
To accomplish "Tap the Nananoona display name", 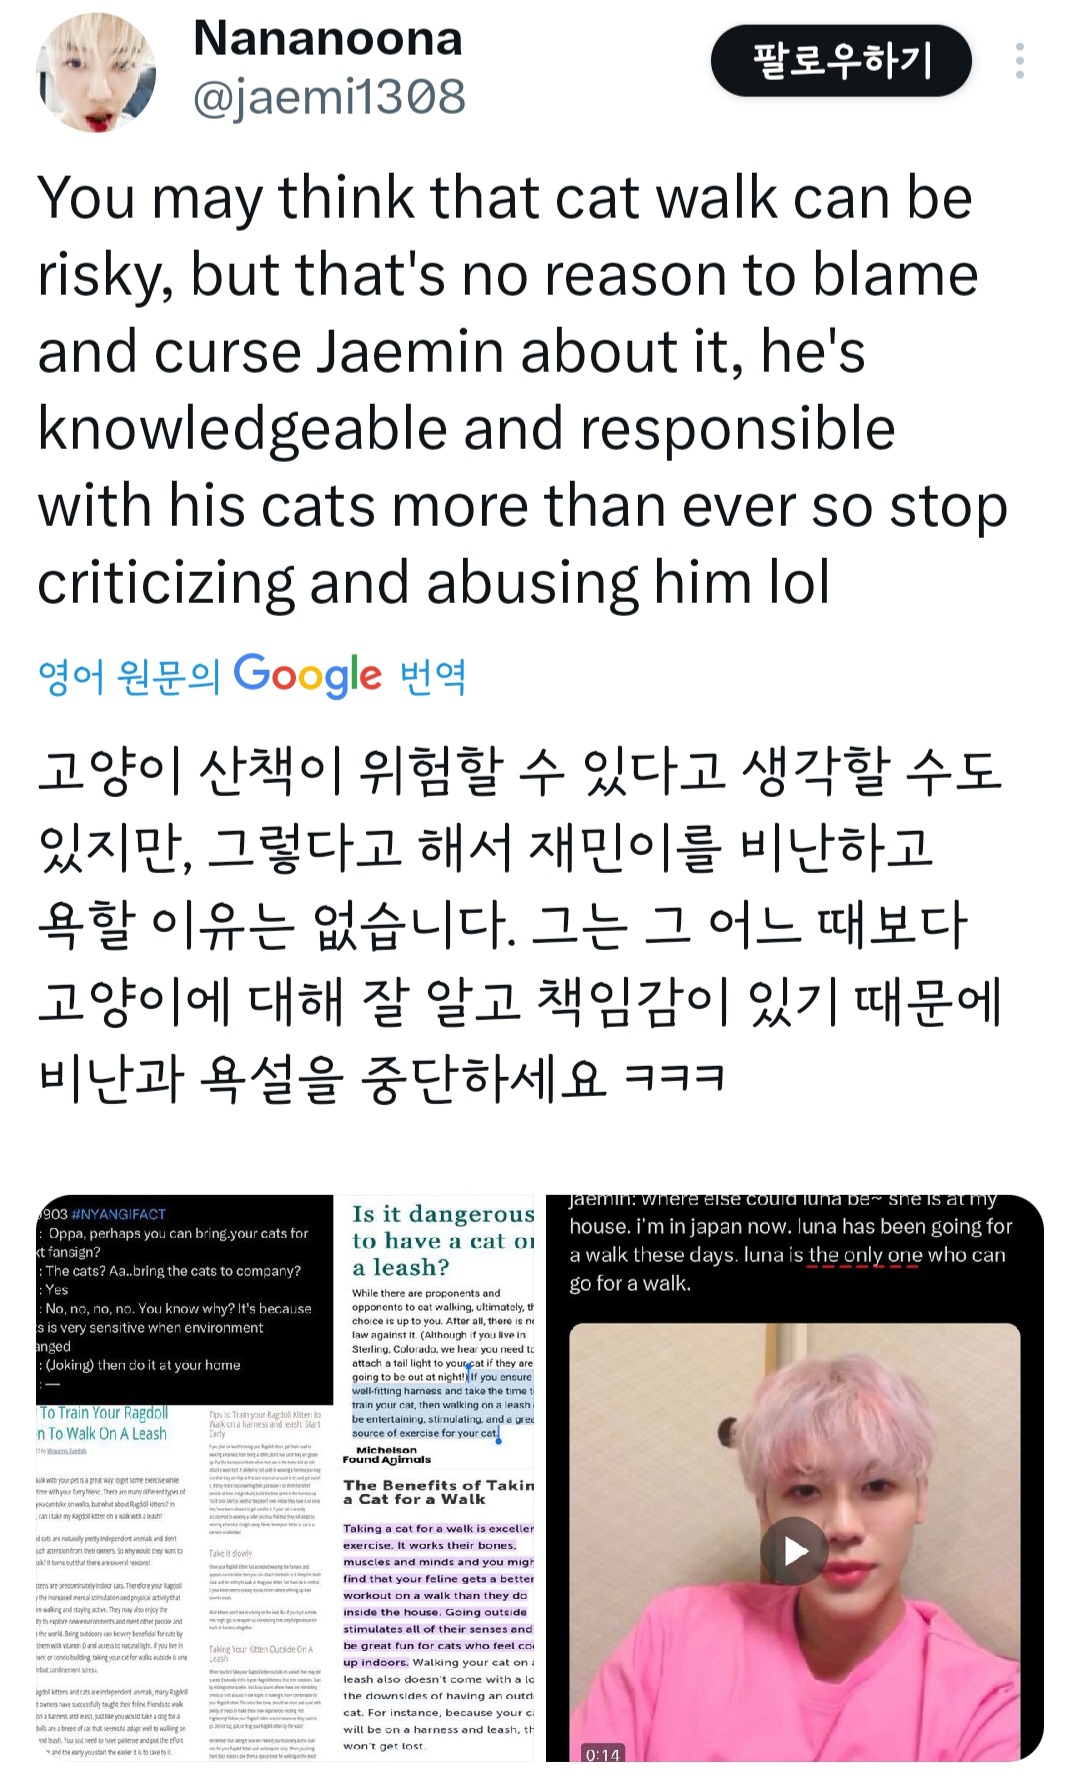I will pyautogui.click(x=328, y=39).
